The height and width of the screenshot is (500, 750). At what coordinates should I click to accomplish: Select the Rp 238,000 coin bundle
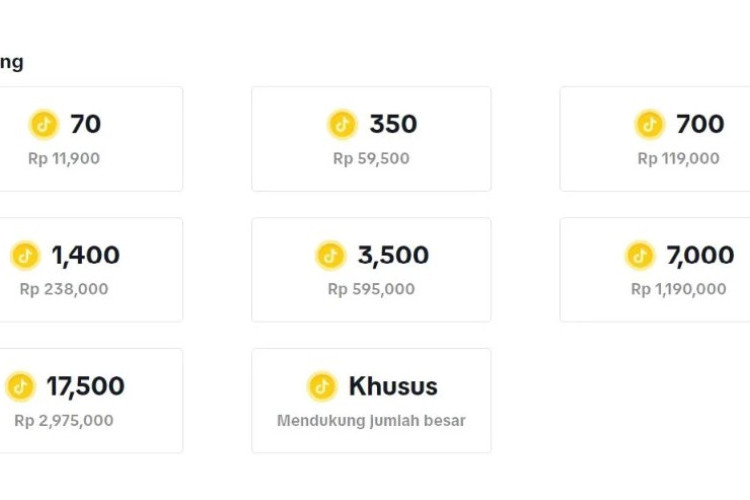click(64, 289)
